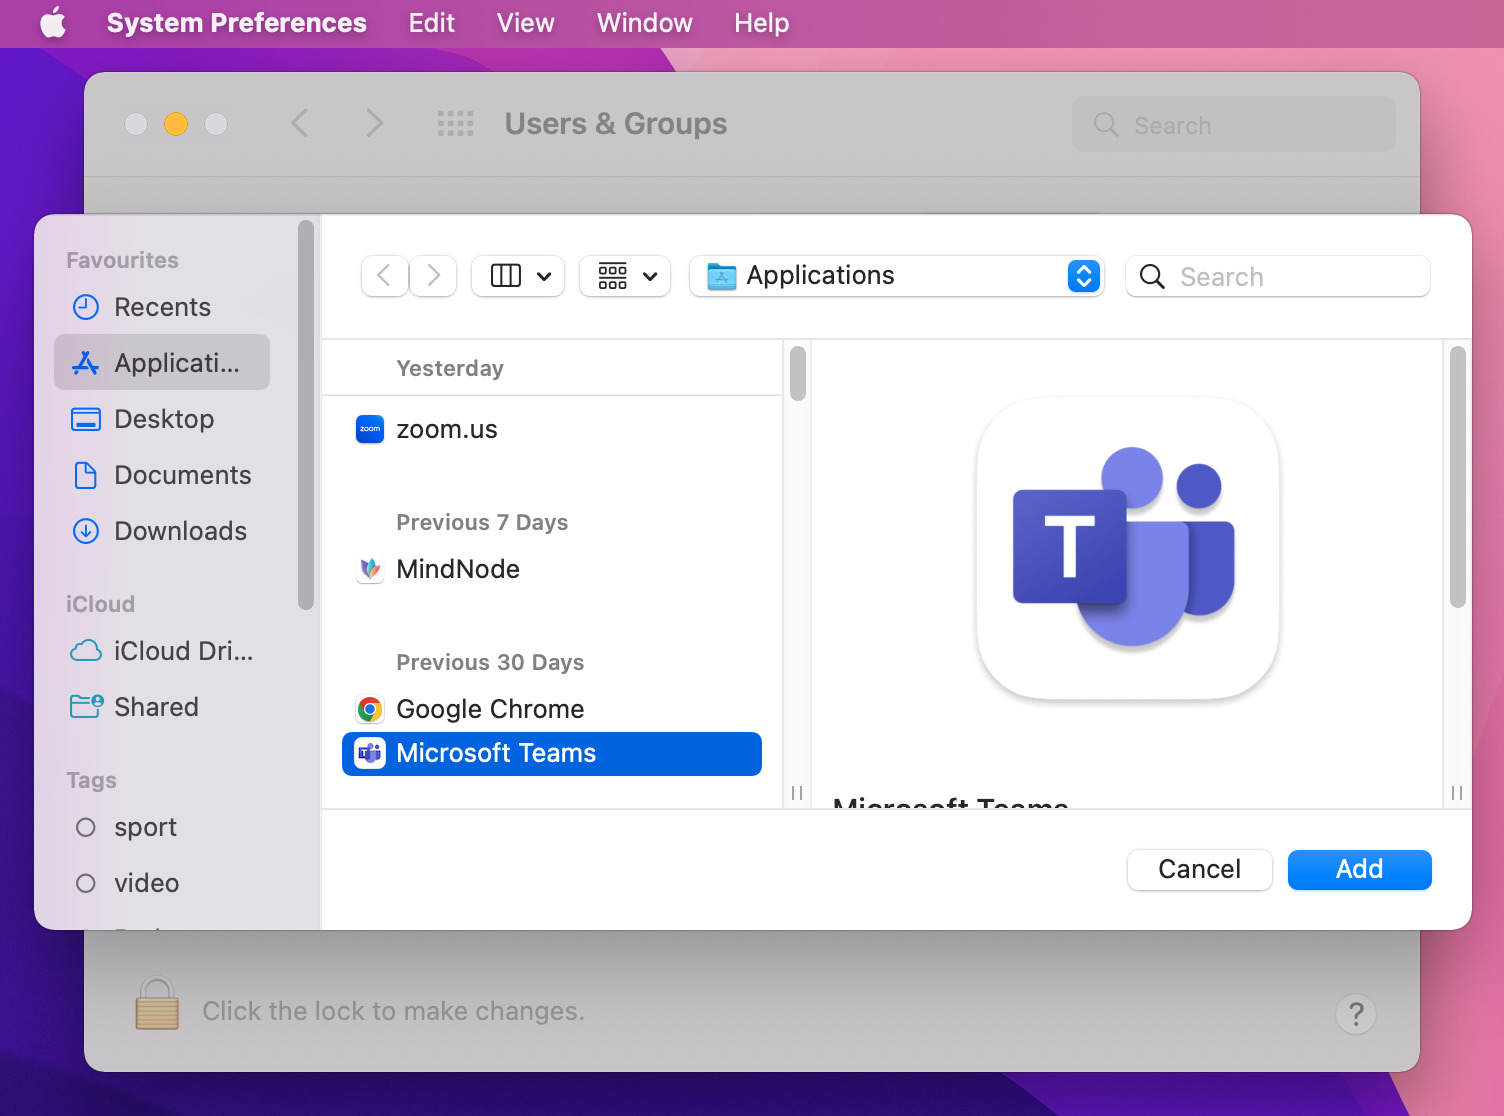Click System Preferences forward arrow
This screenshot has height=1116, width=1504.
[374, 123]
